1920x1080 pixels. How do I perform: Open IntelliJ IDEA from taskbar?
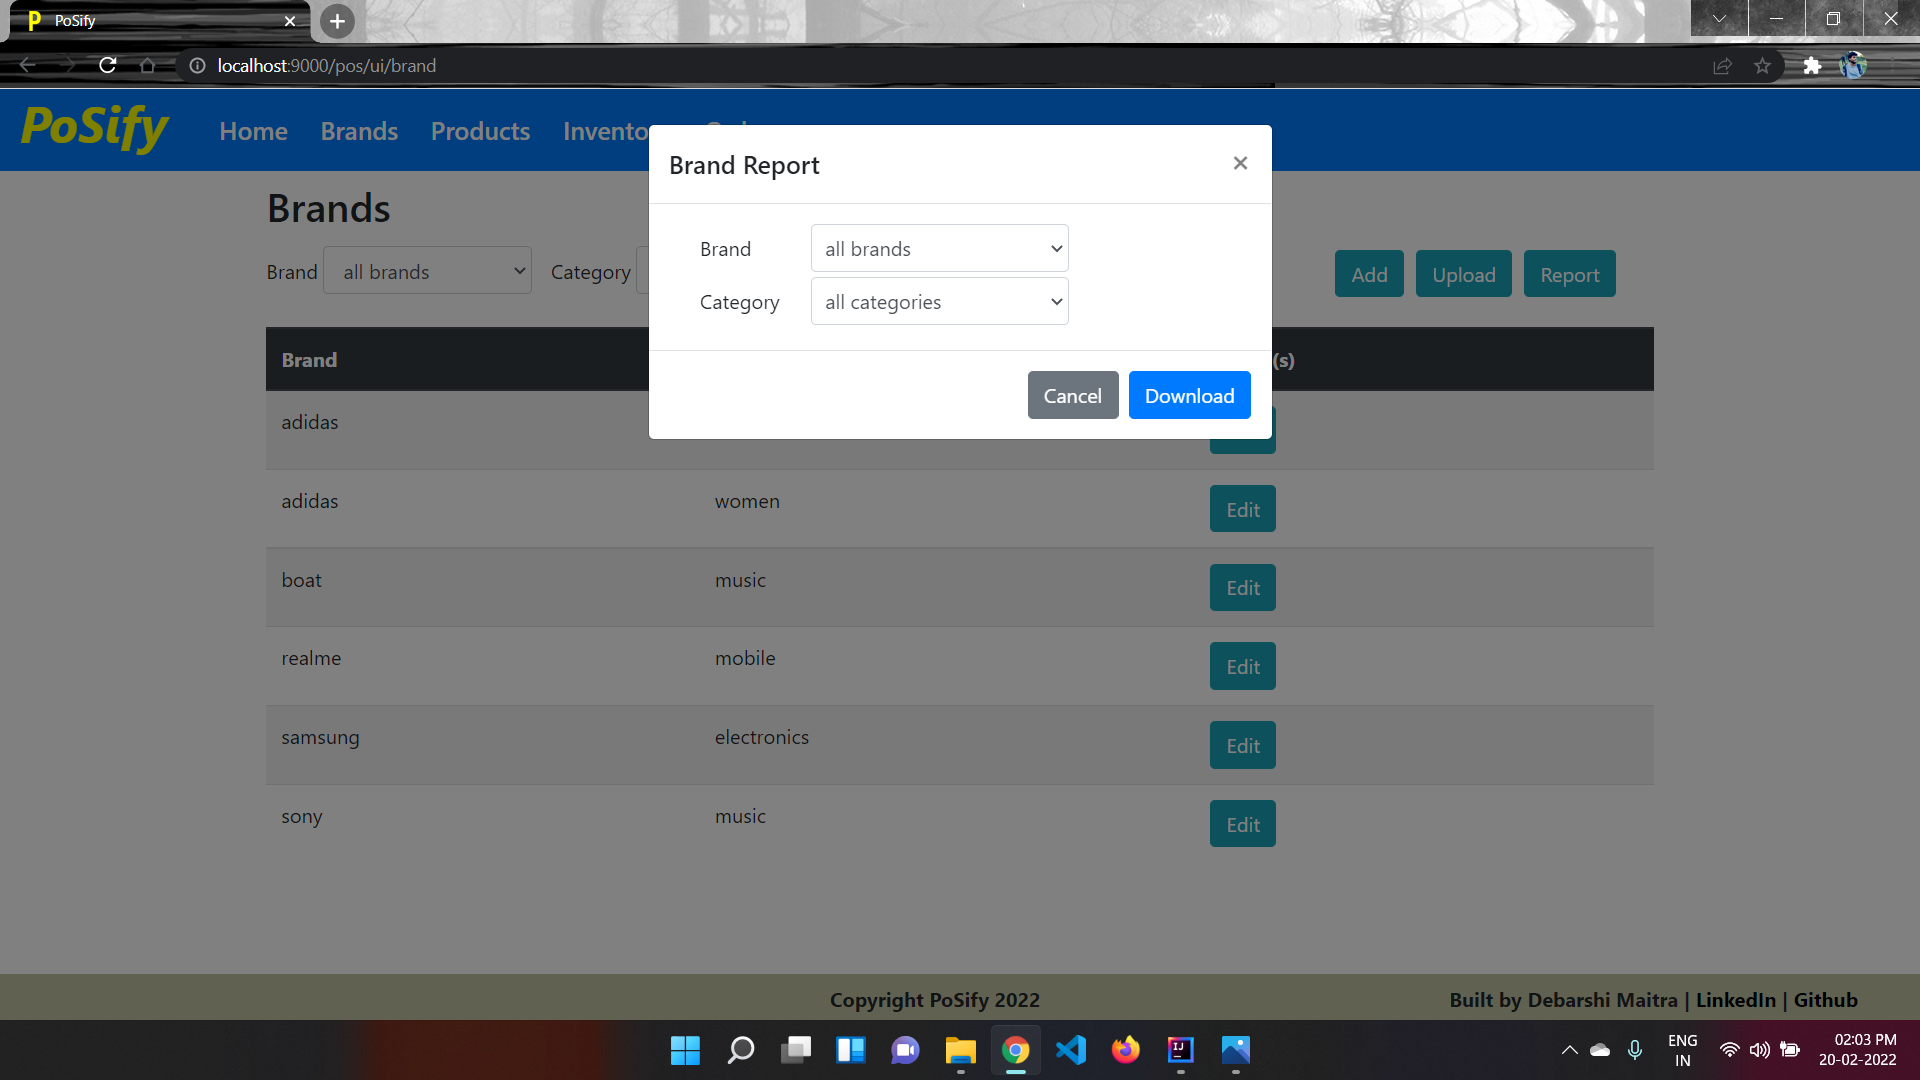[1180, 1050]
